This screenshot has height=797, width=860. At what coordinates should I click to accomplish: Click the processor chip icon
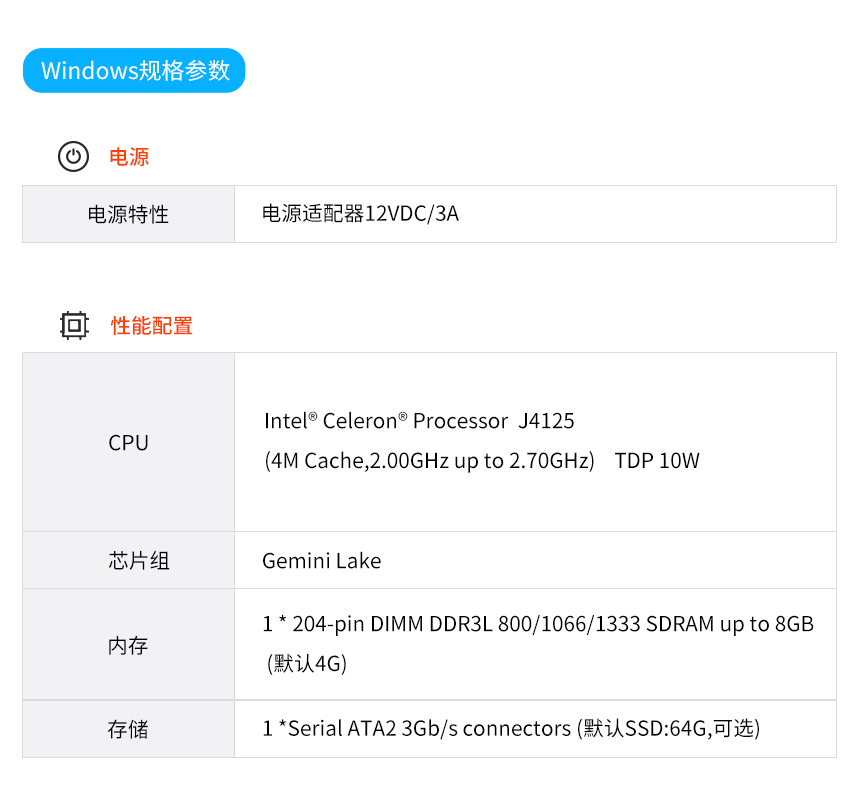73,325
